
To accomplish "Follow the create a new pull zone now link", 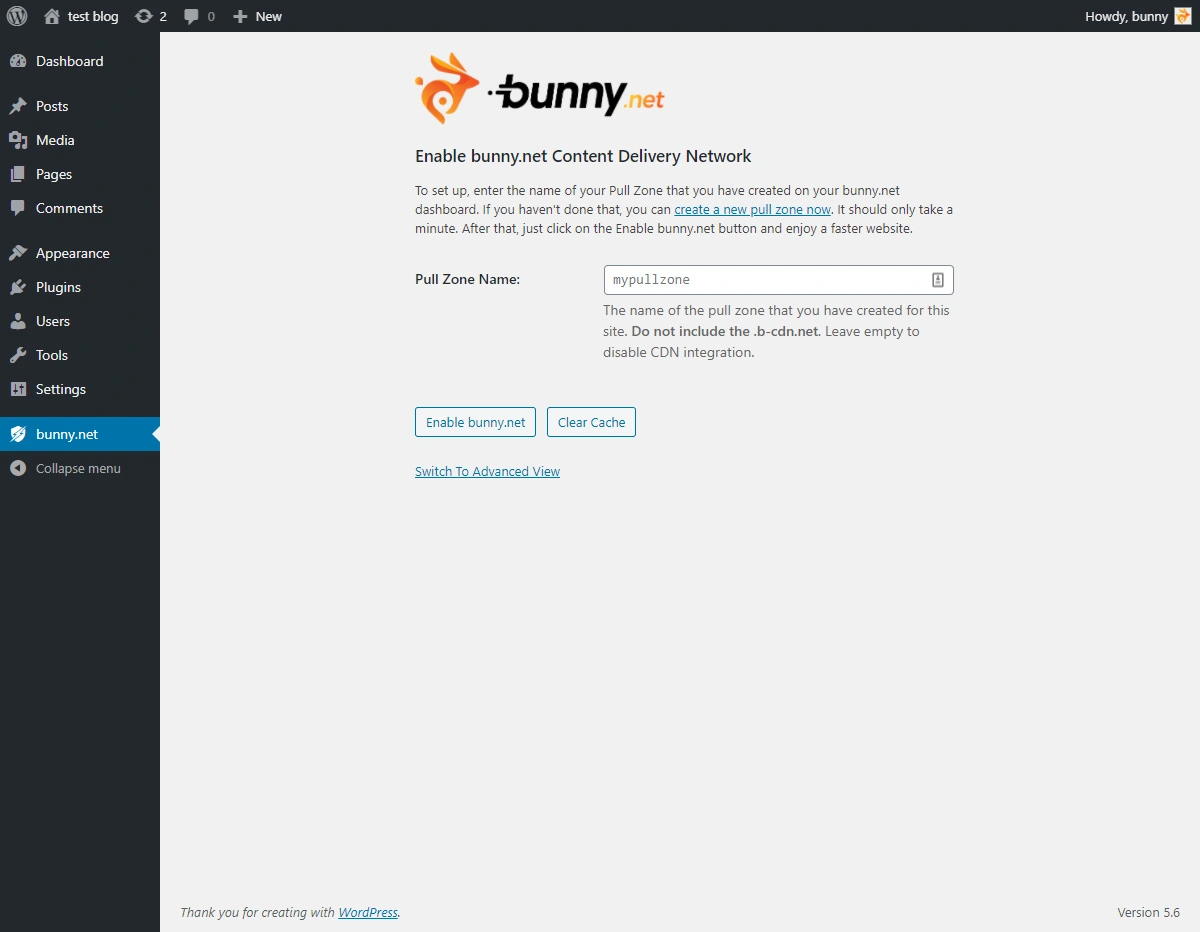I will [752, 209].
